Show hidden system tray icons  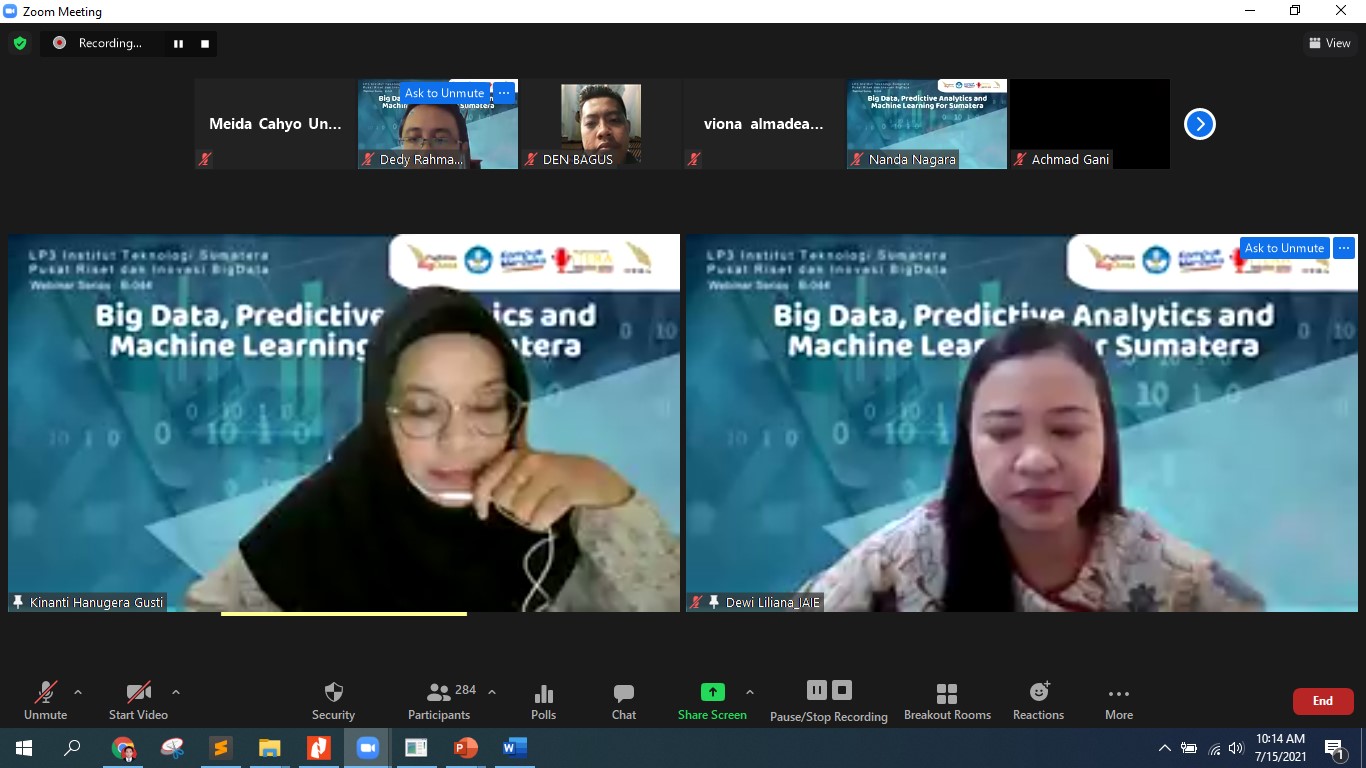(x=1164, y=748)
